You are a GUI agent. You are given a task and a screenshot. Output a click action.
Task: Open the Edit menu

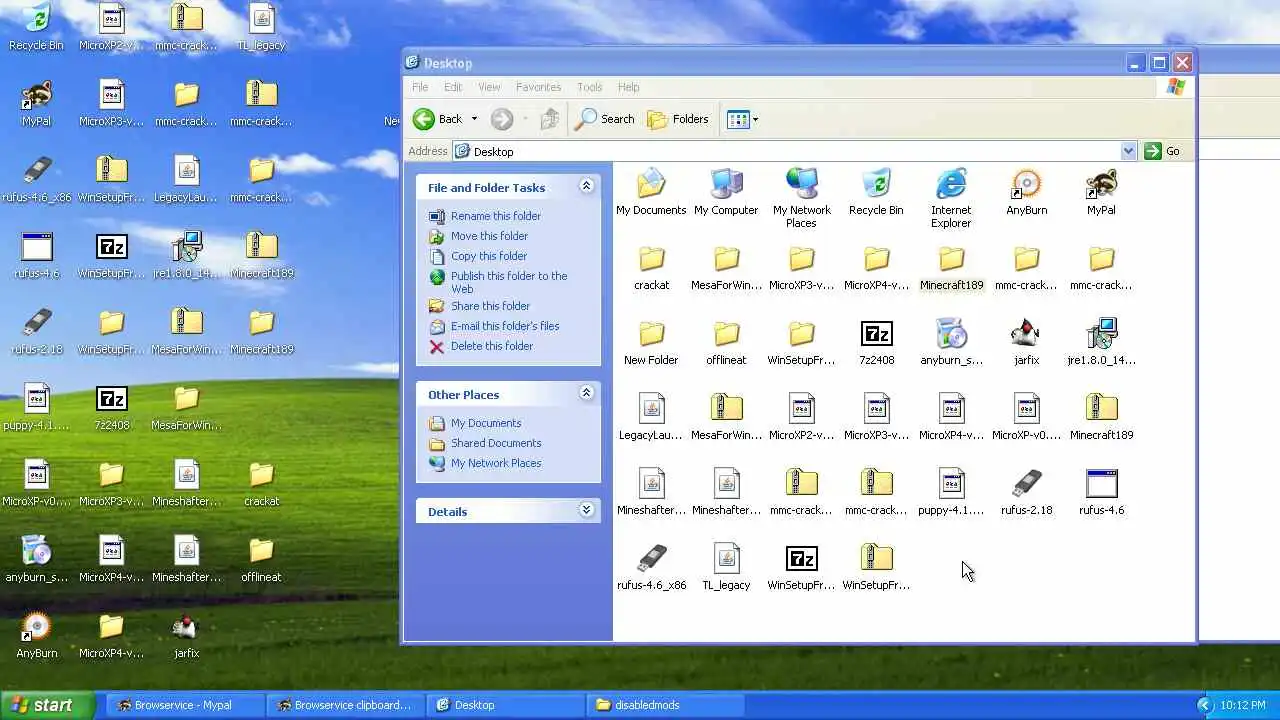pyautogui.click(x=453, y=87)
